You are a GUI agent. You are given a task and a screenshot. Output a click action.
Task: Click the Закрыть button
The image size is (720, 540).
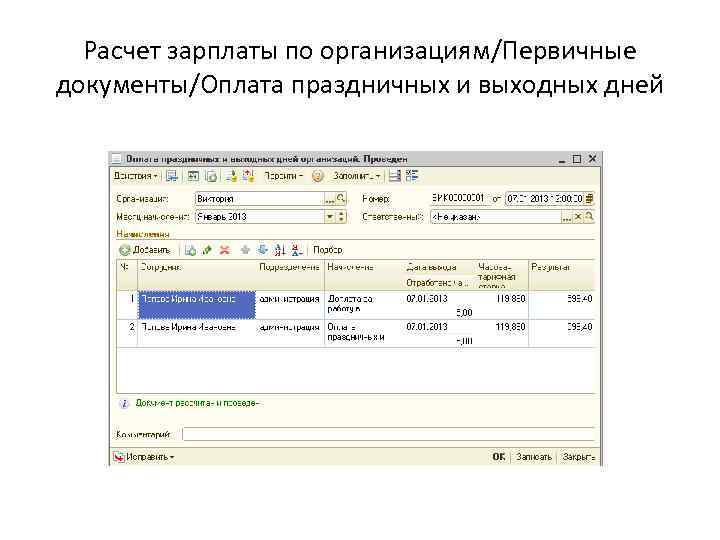[x=579, y=457]
